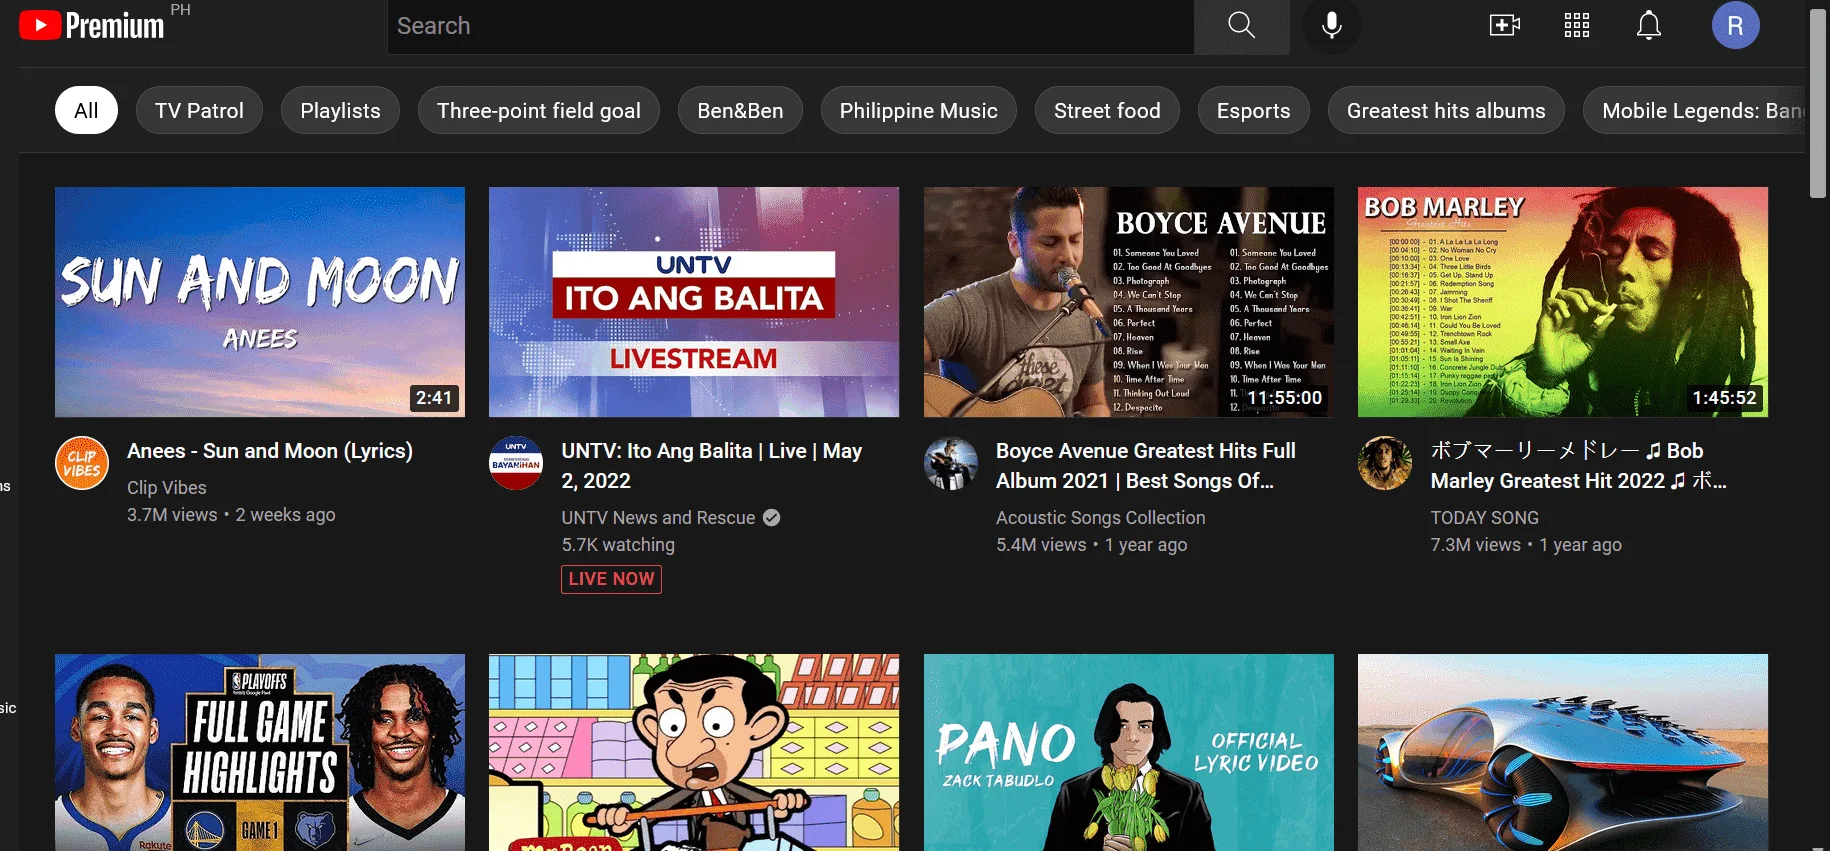Show notifications bell
Screen dimensions: 1830x851
click(x=1649, y=26)
